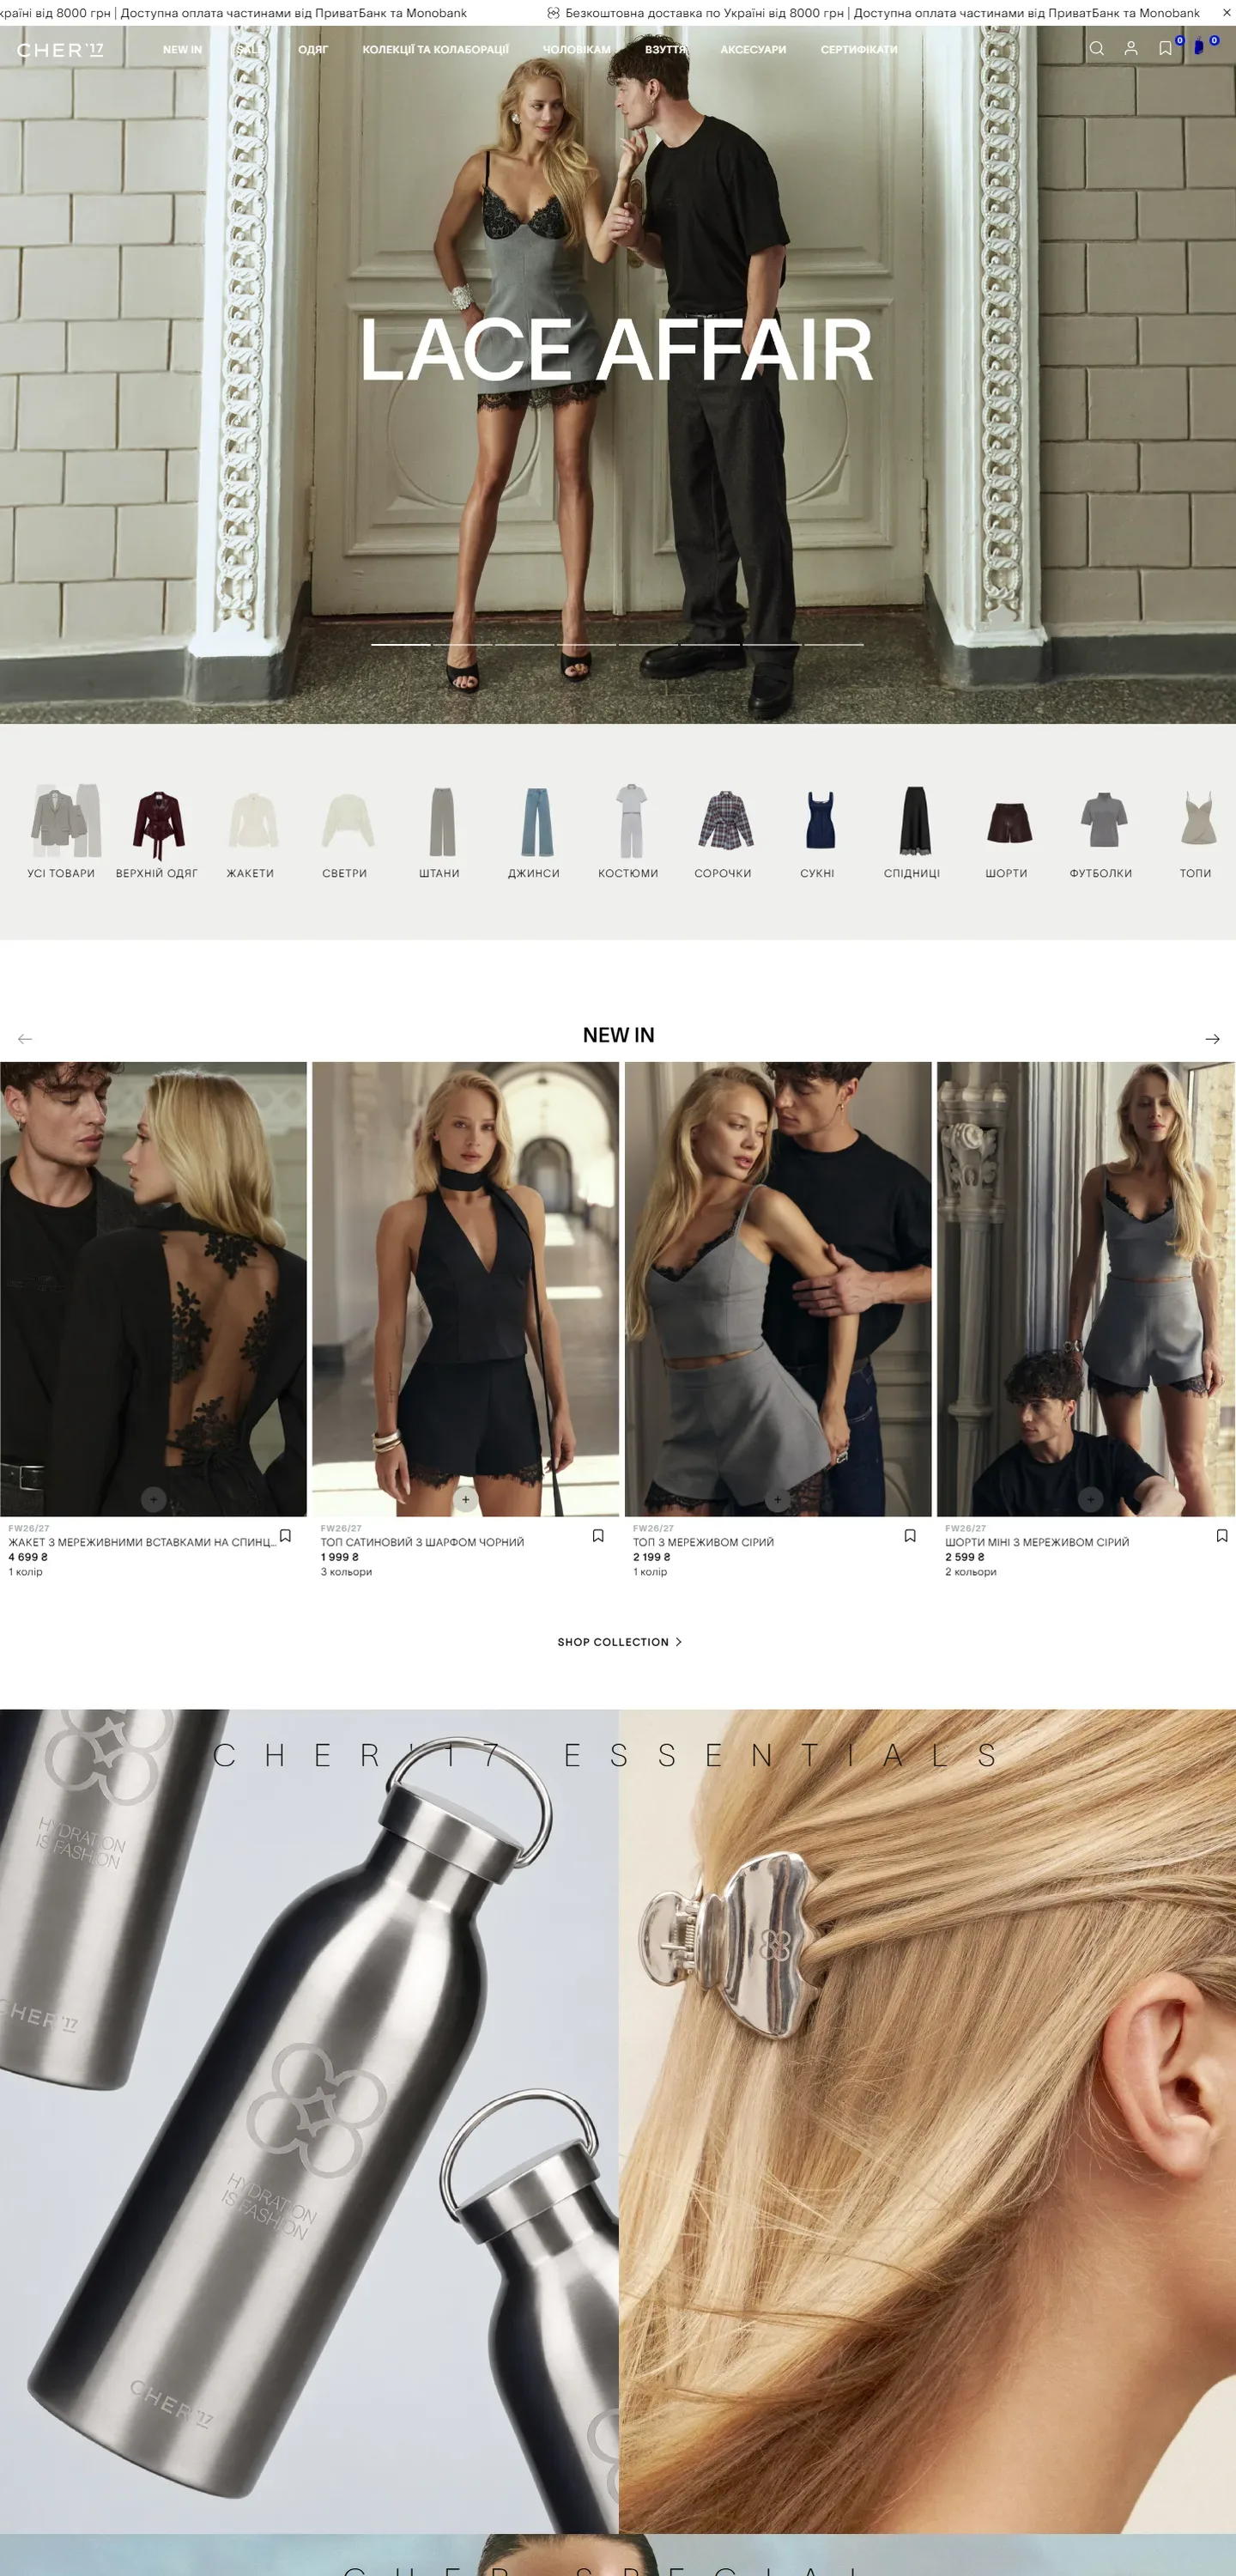Viewport: 1236px width, 2576px height.
Task: Go to the CHER'17 logo homepage
Action: click(60, 50)
